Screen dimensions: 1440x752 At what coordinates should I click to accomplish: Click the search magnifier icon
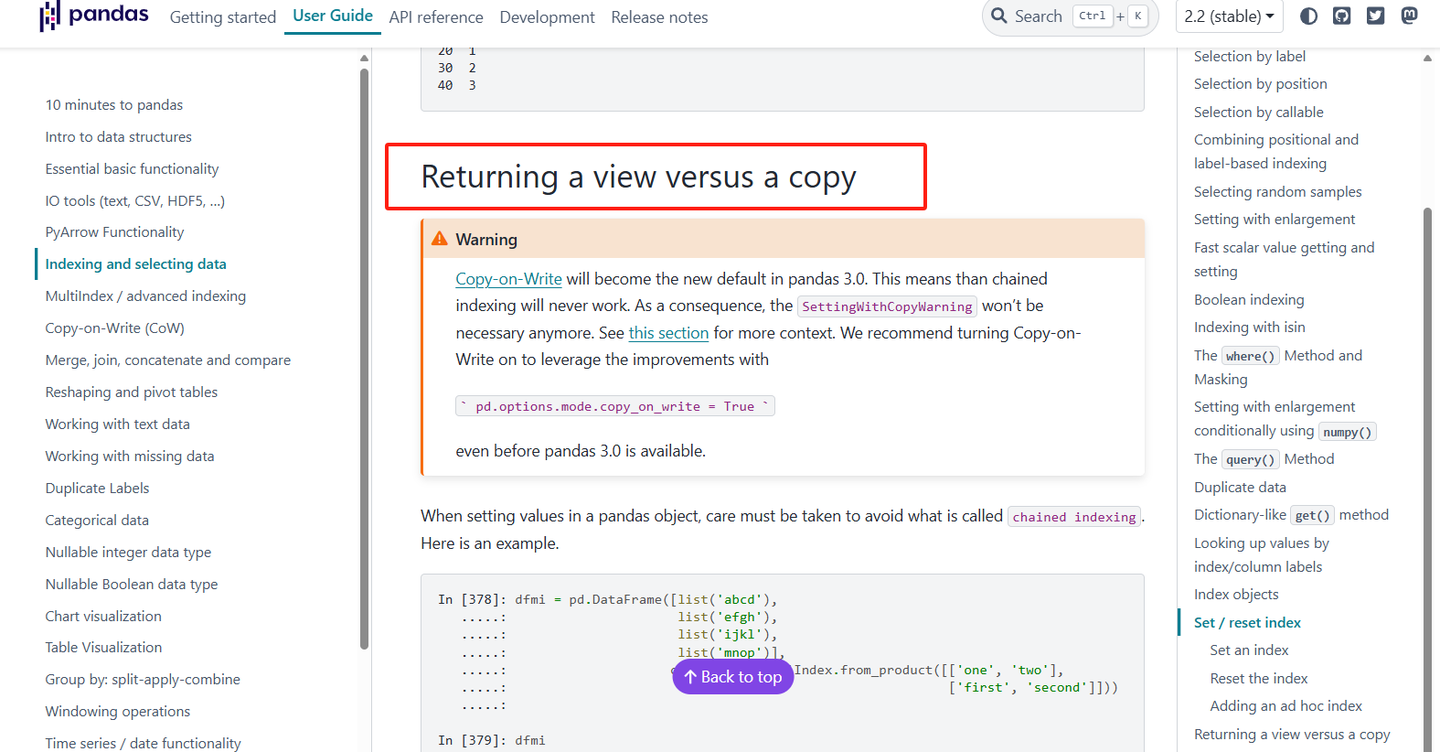pyautogui.click(x=999, y=16)
